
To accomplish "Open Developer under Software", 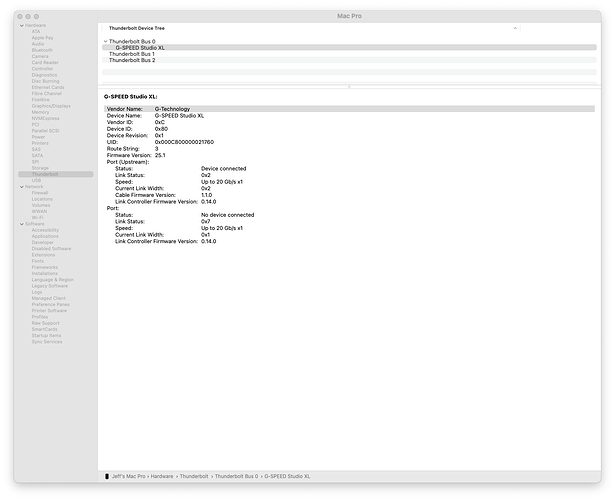I will coord(43,243).
